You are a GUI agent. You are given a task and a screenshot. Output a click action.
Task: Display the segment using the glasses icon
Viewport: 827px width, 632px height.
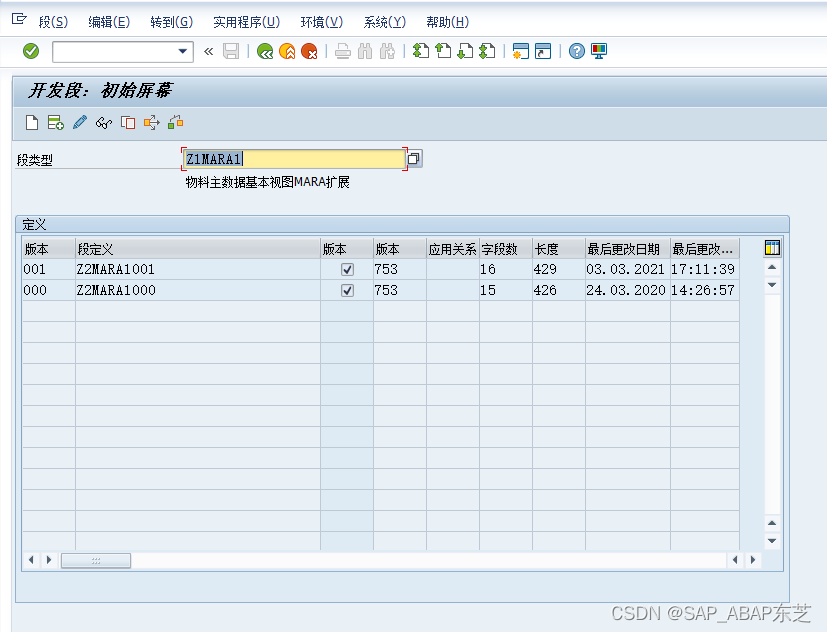[103, 122]
